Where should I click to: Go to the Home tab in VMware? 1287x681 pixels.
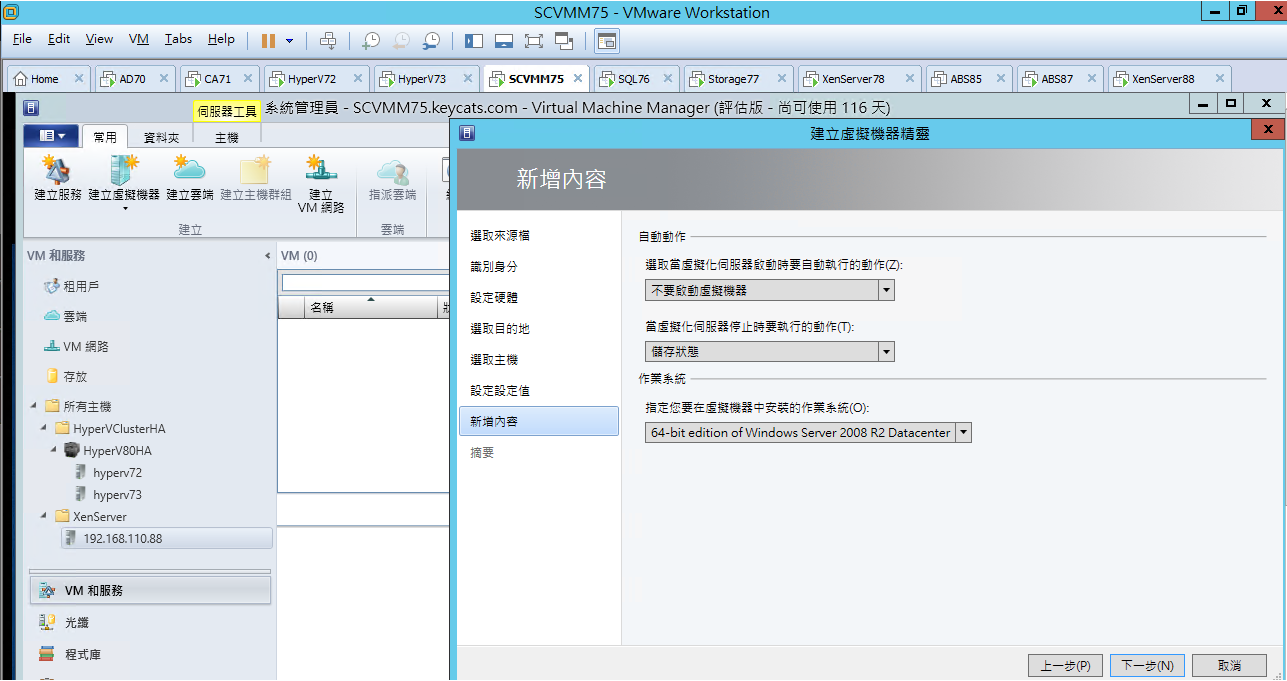point(47,79)
